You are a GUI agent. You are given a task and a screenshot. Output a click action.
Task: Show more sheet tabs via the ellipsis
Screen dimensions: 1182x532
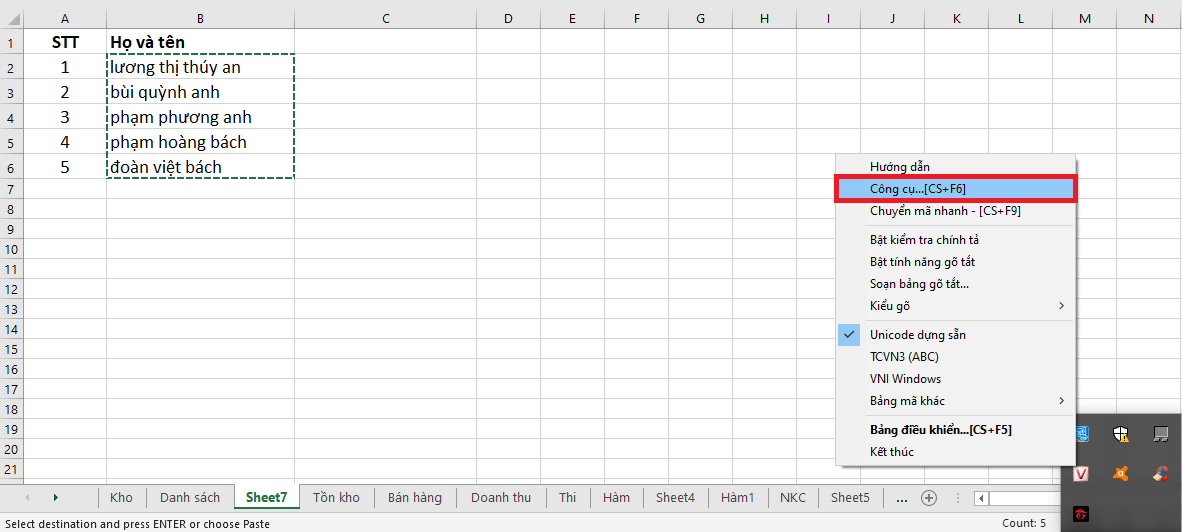[901, 498]
